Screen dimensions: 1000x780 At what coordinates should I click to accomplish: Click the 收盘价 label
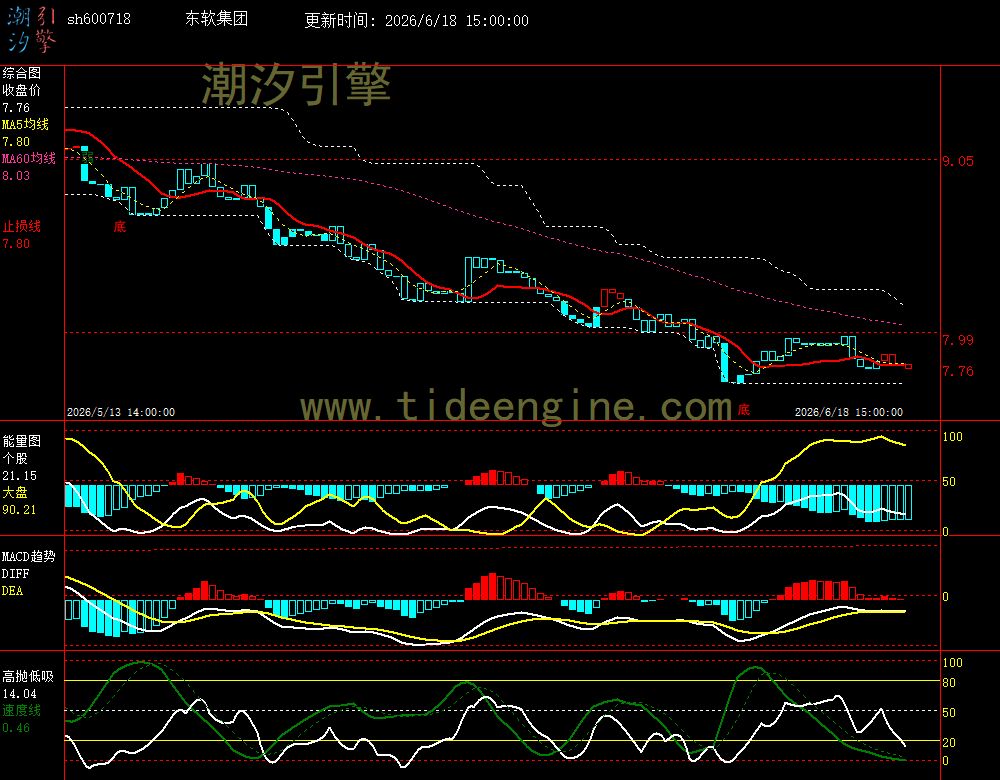click(x=21, y=90)
